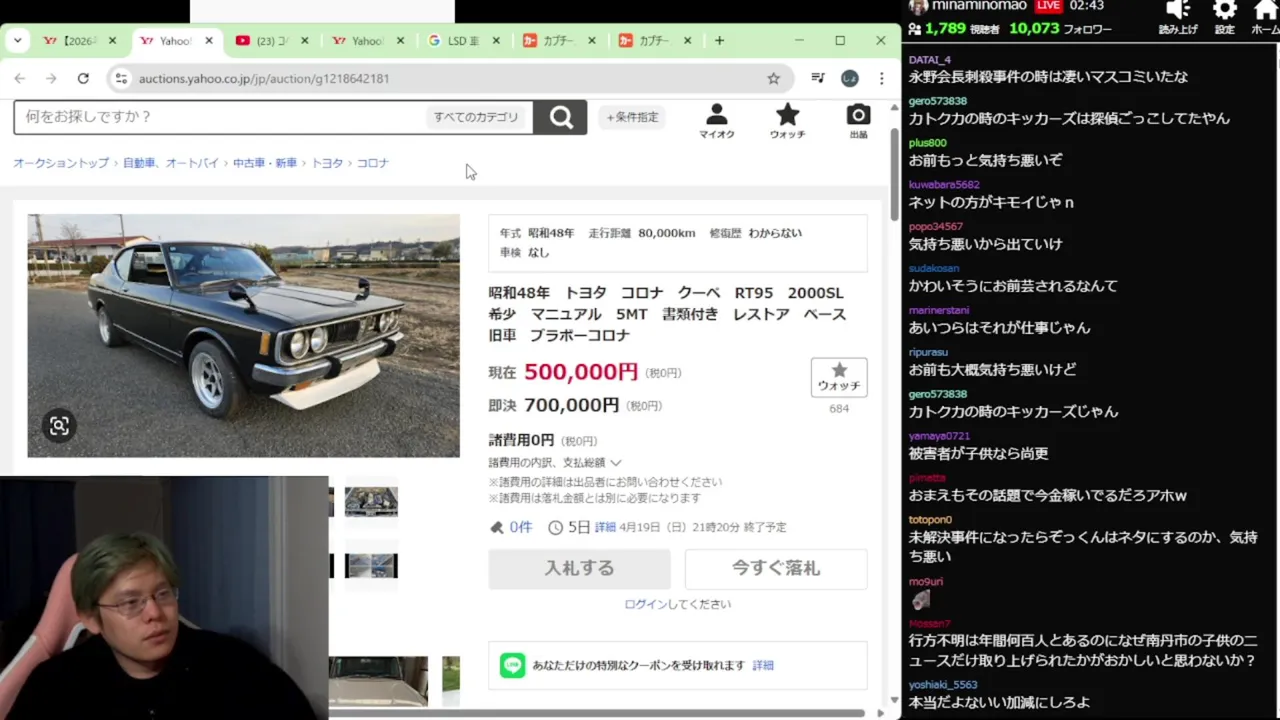Open Chrome profile avatar
Image resolution: width=1280 pixels, height=720 pixels.
pyautogui.click(x=849, y=78)
